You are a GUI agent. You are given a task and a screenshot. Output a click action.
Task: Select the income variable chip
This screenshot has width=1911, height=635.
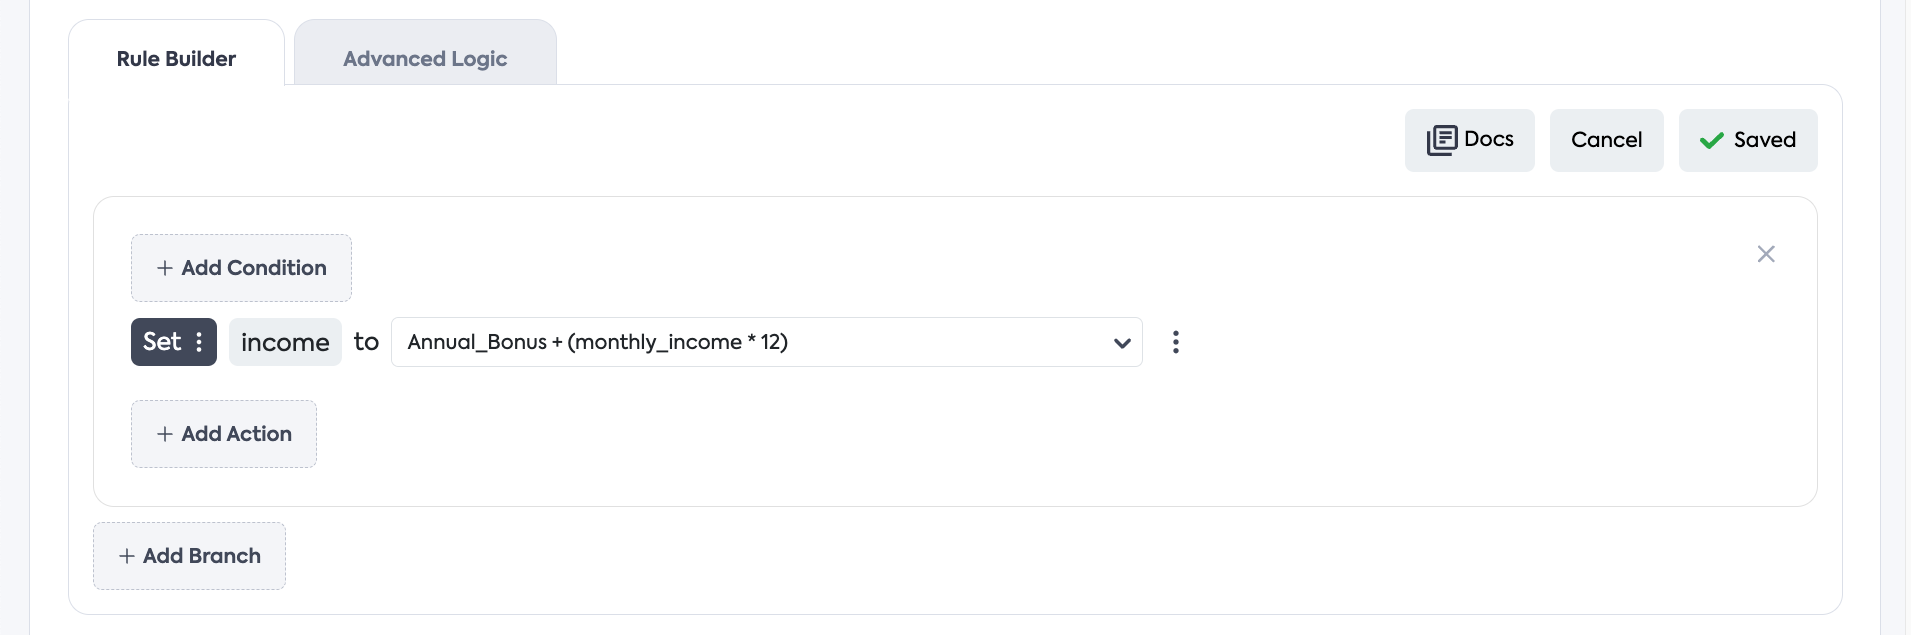pos(285,342)
